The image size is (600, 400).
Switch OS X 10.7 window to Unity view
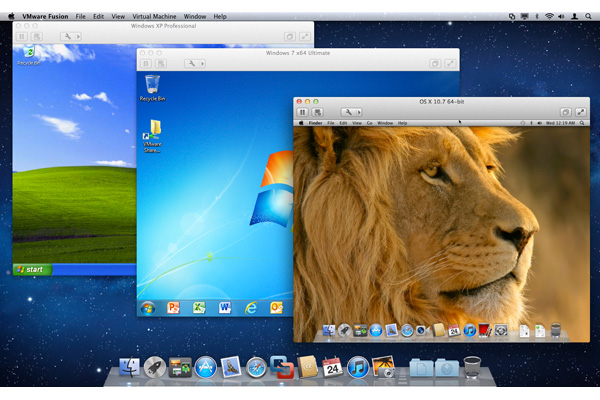point(565,112)
